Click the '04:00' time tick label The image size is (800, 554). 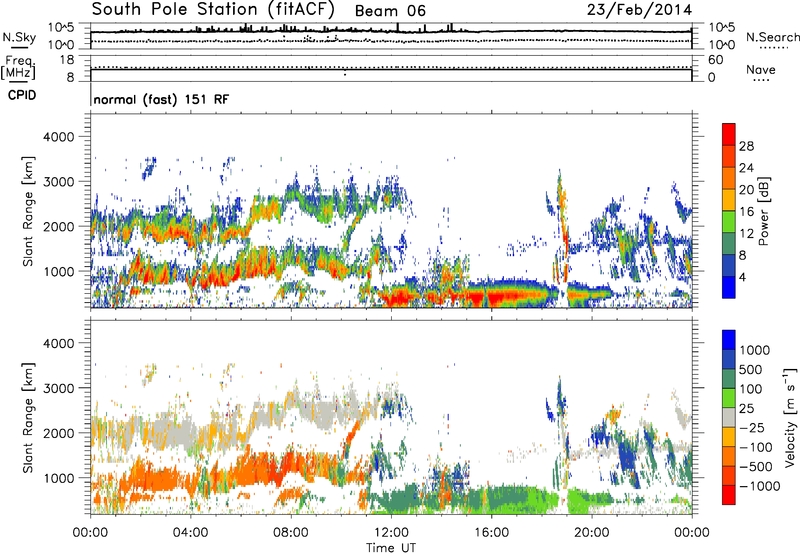(190, 533)
